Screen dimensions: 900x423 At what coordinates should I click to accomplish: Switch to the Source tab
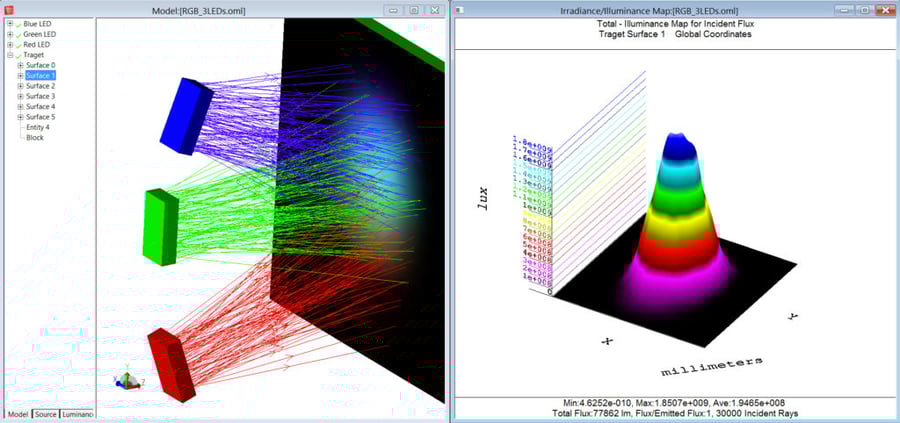point(45,414)
